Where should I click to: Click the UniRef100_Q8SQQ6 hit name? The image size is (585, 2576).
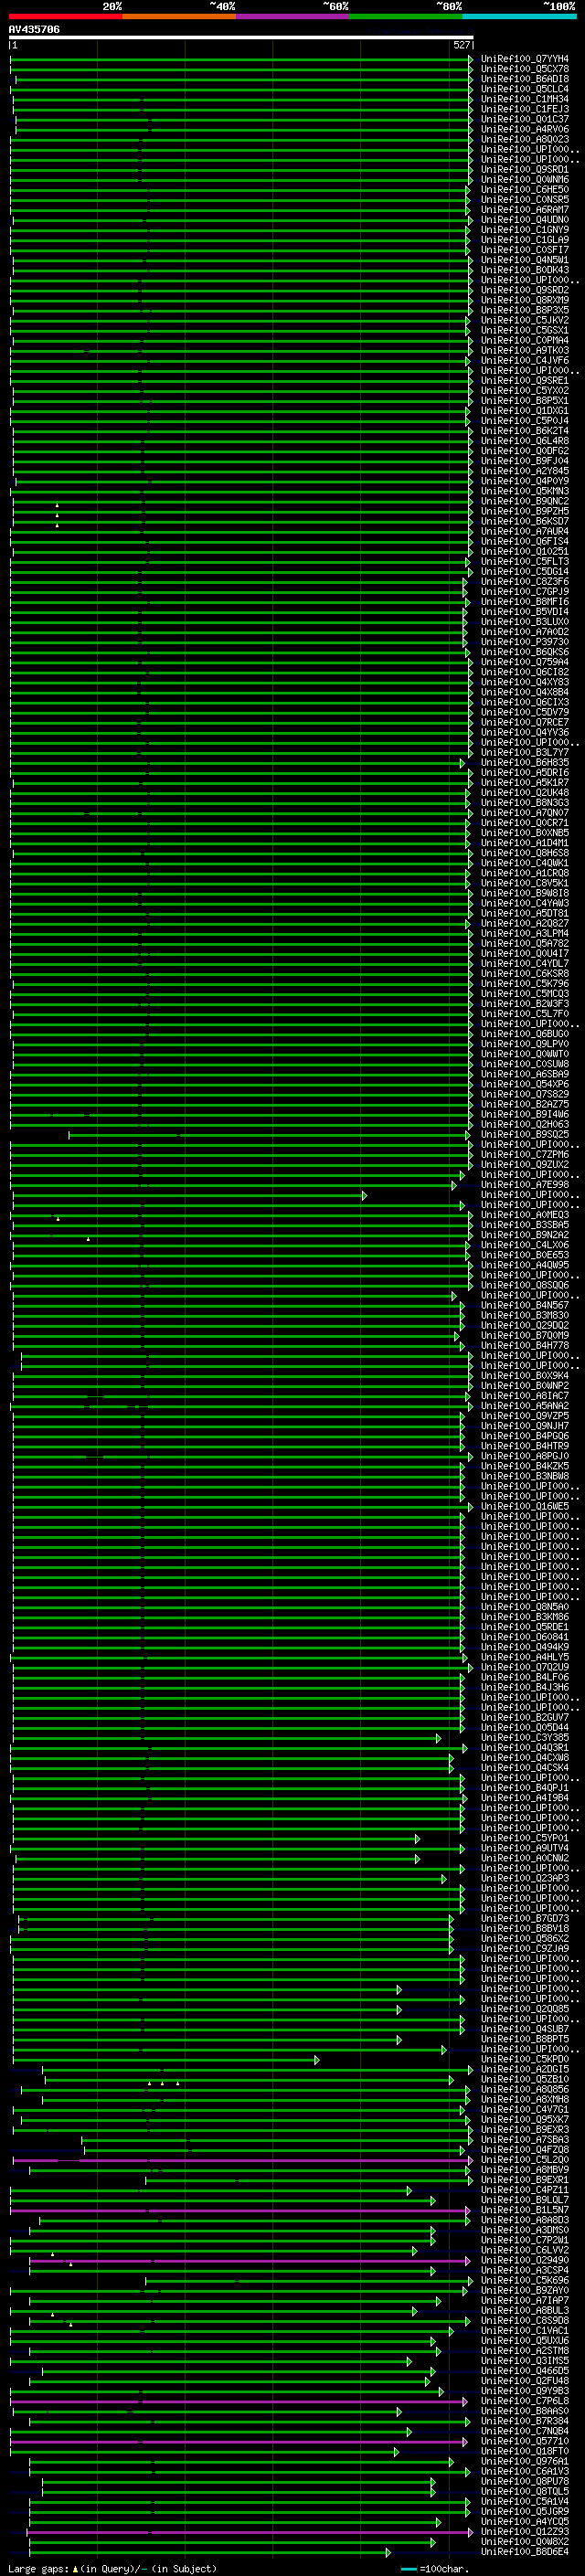(525, 1285)
